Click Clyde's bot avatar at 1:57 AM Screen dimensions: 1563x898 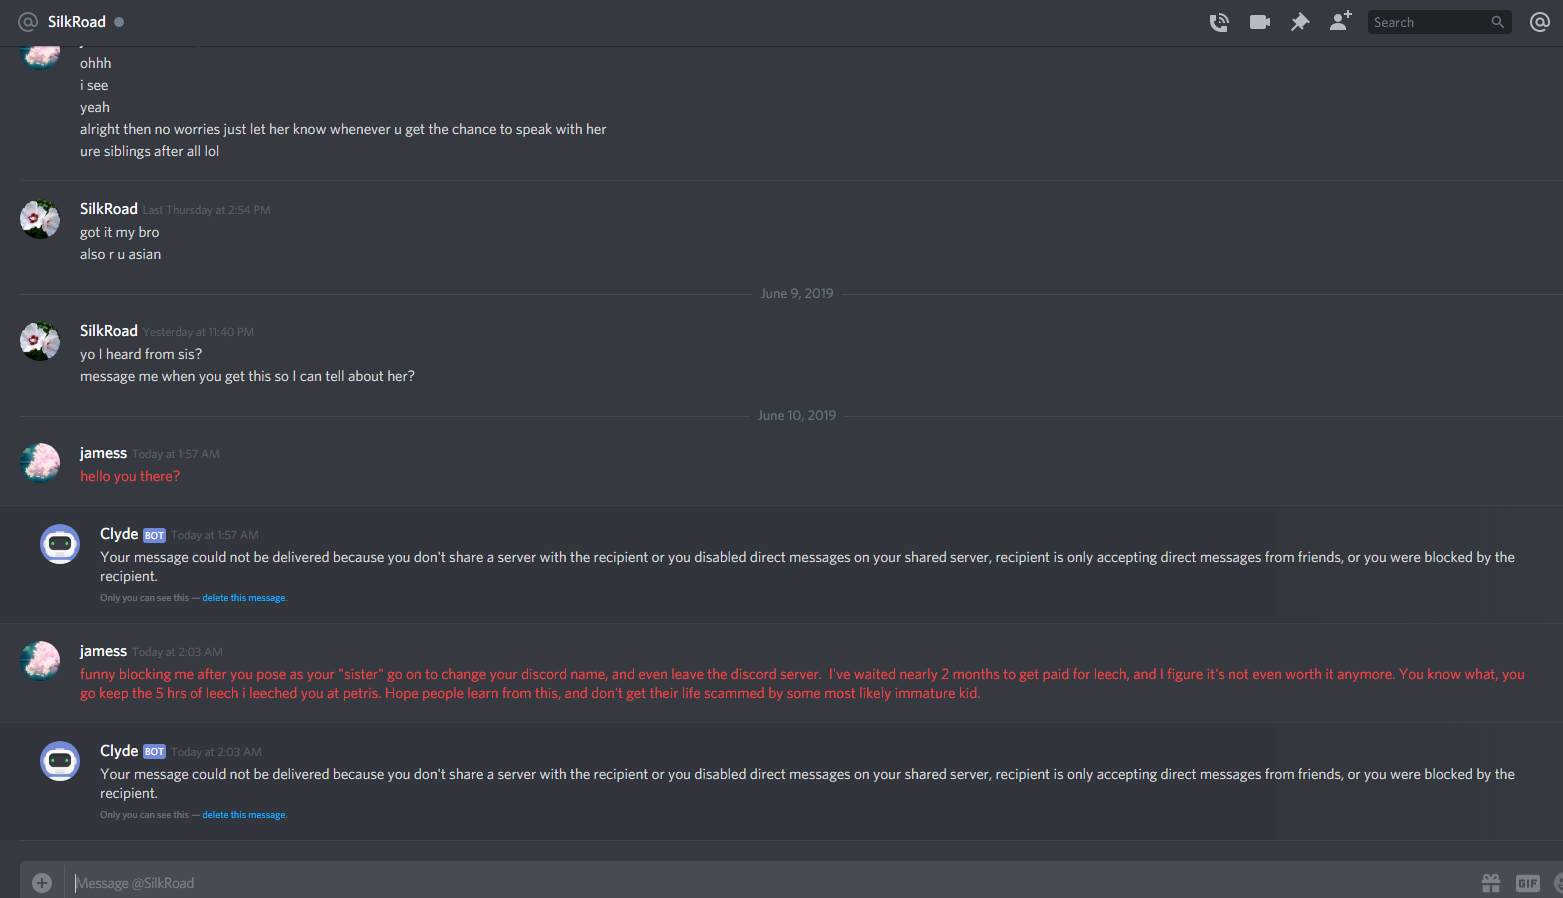(x=60, y=544)
